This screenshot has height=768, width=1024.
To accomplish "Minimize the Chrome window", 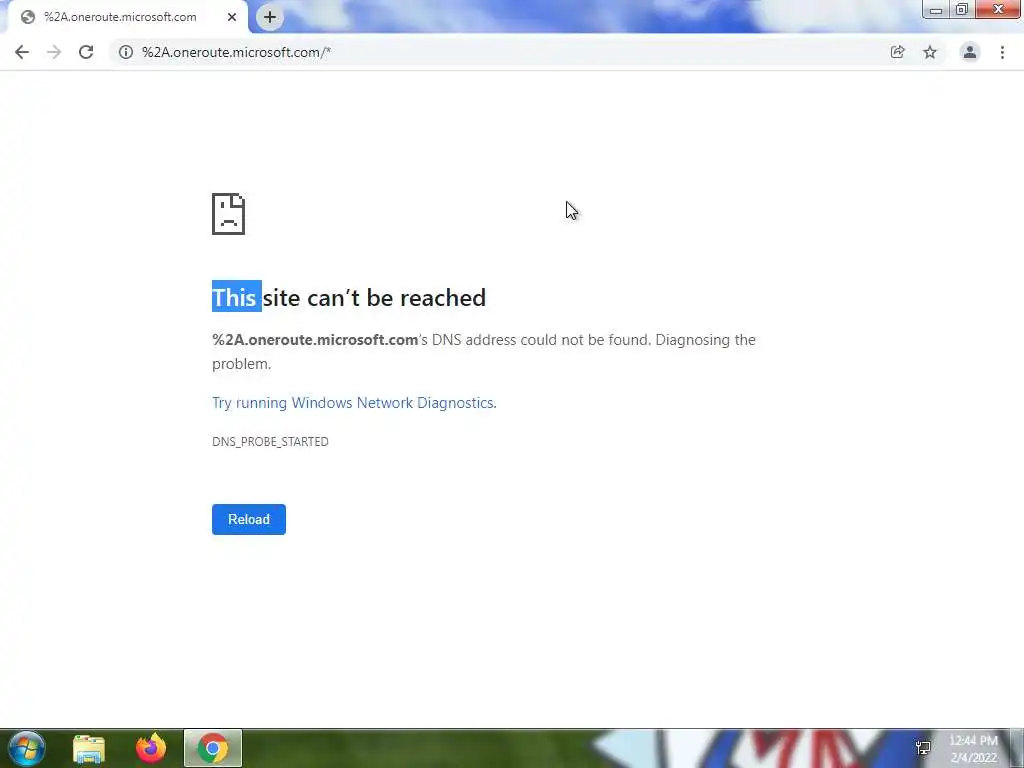I will pyautogui.click(x=936, y=10).
